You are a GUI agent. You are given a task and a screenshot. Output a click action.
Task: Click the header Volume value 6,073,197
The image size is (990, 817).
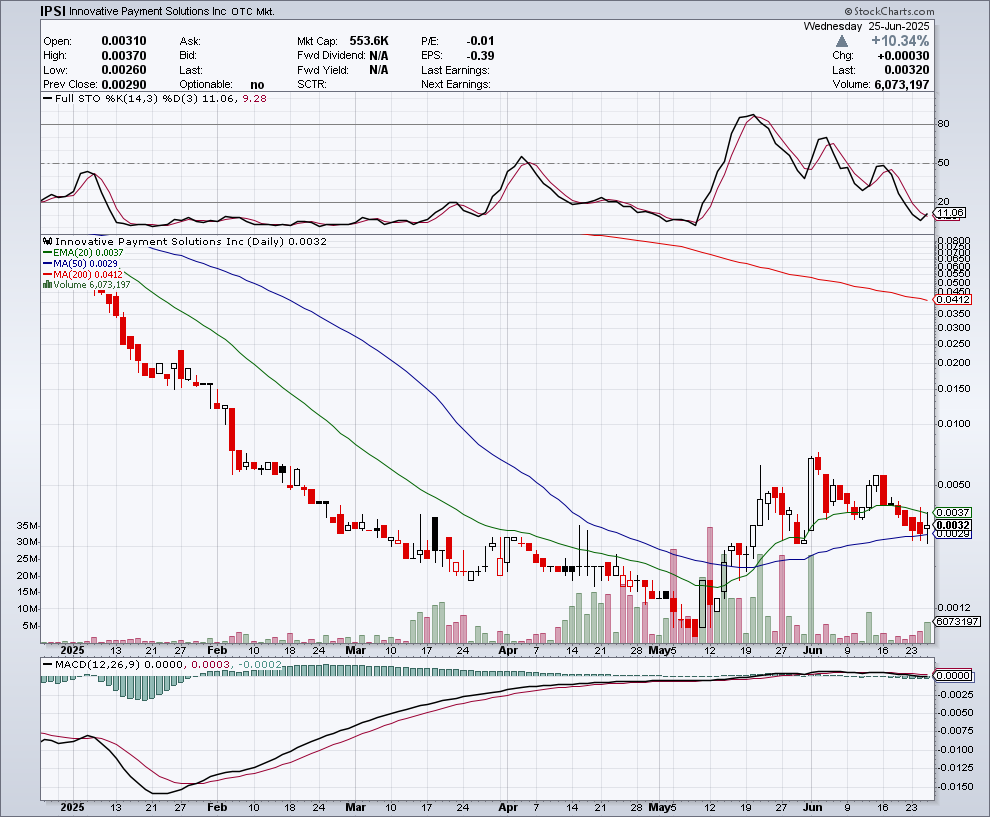pyautogui.click(x=902, y=85)
